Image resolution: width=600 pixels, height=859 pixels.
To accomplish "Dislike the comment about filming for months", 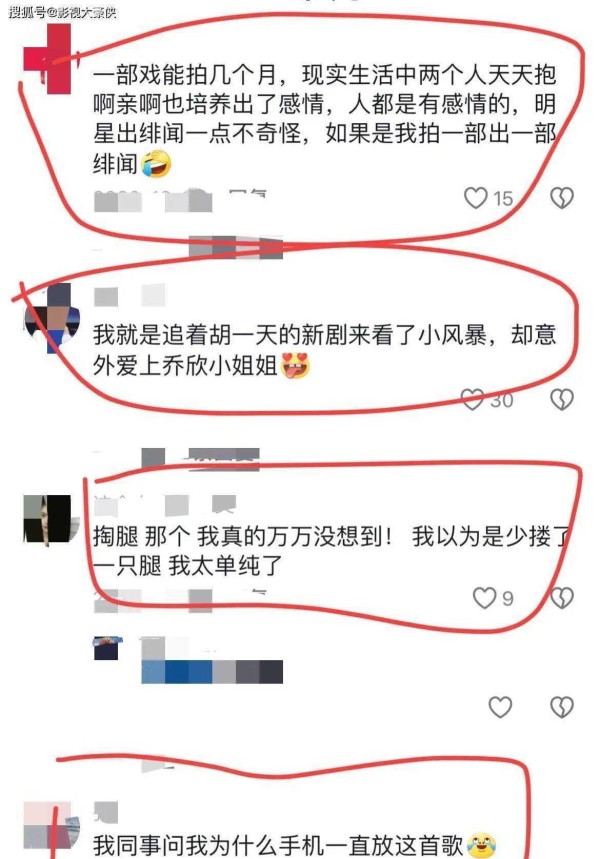I will point(562,198).
